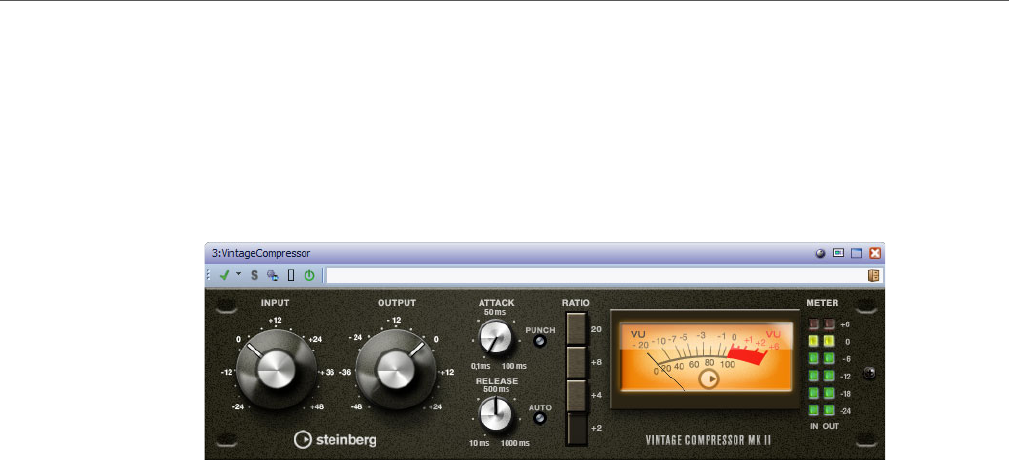Screen dimensions: 1009x460
Task: Click the Release time knob
Action: coord(495,414)
